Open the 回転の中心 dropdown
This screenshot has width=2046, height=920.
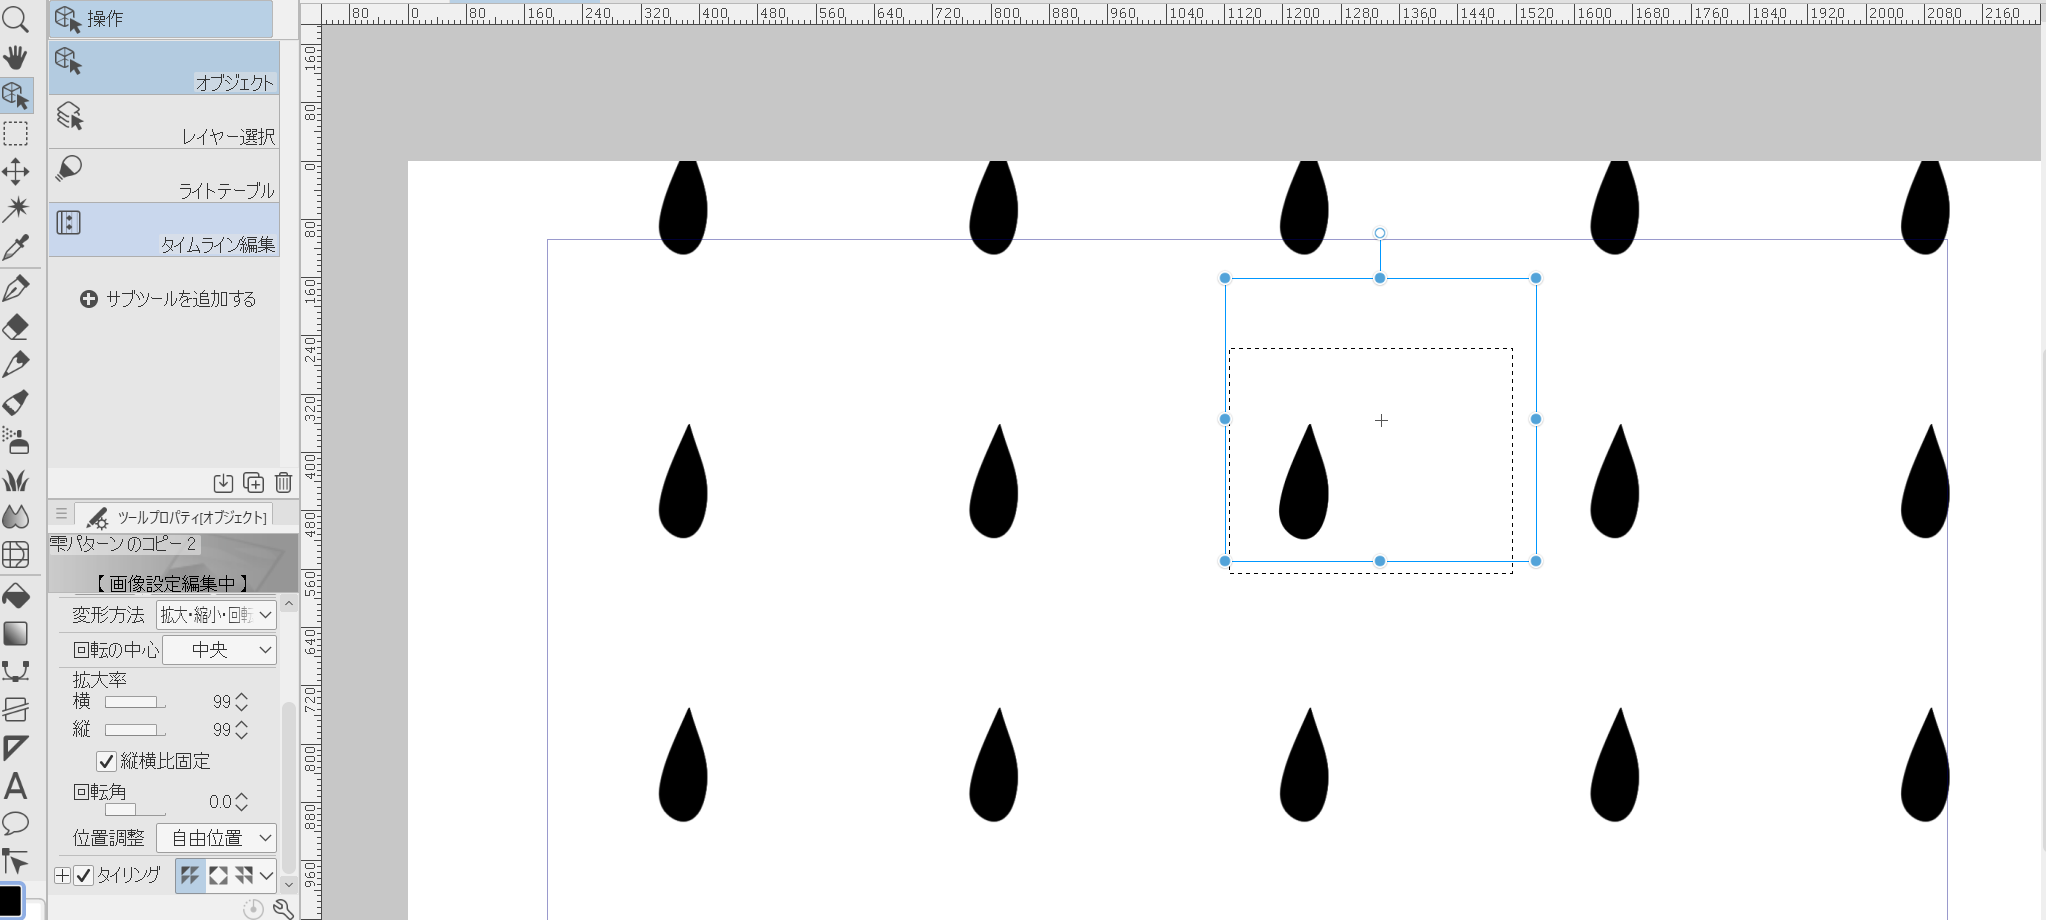219,650
